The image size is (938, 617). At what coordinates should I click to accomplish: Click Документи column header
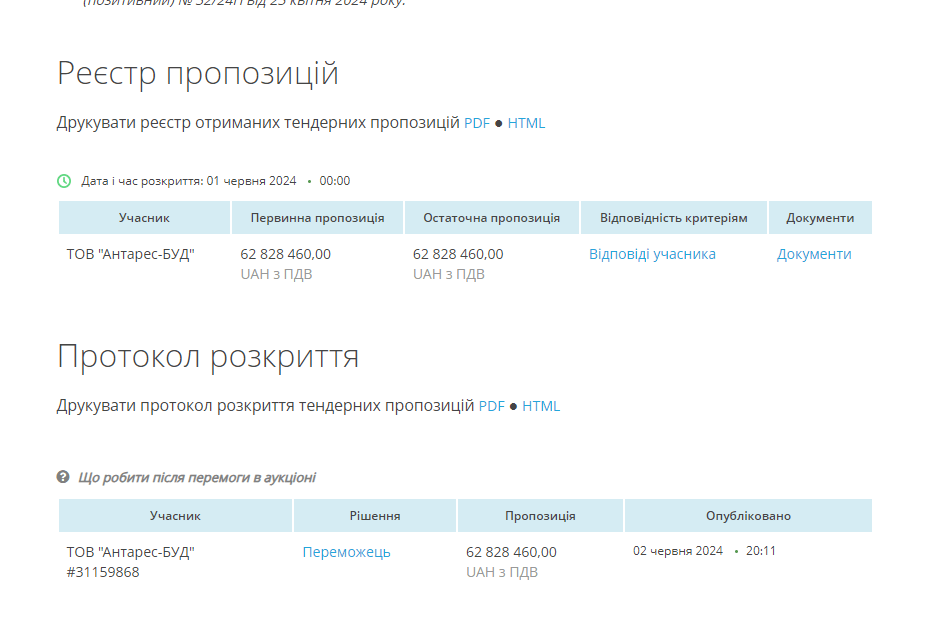click(x=820, y=218)
